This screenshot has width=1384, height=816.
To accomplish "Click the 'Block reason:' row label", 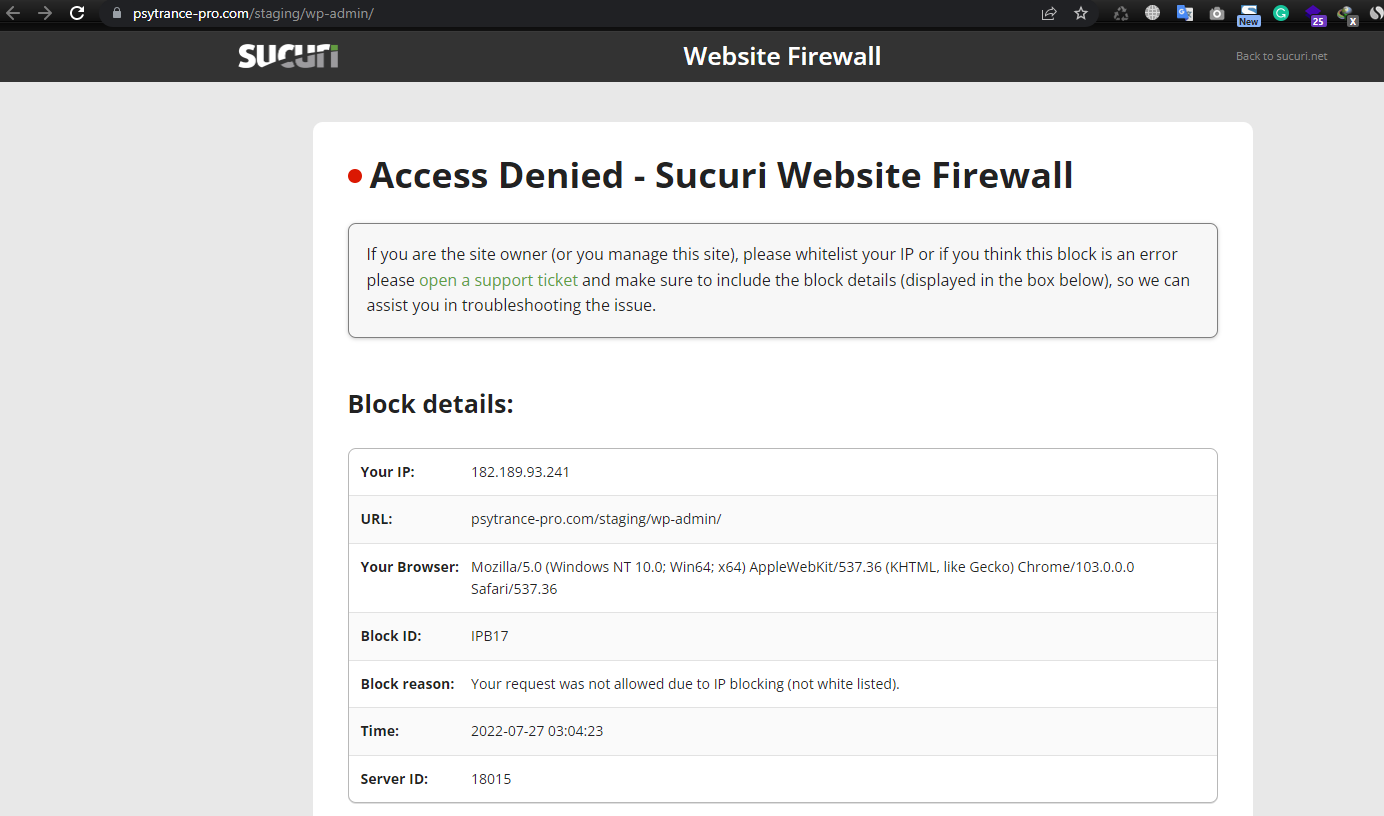I will tap(407, 684).
